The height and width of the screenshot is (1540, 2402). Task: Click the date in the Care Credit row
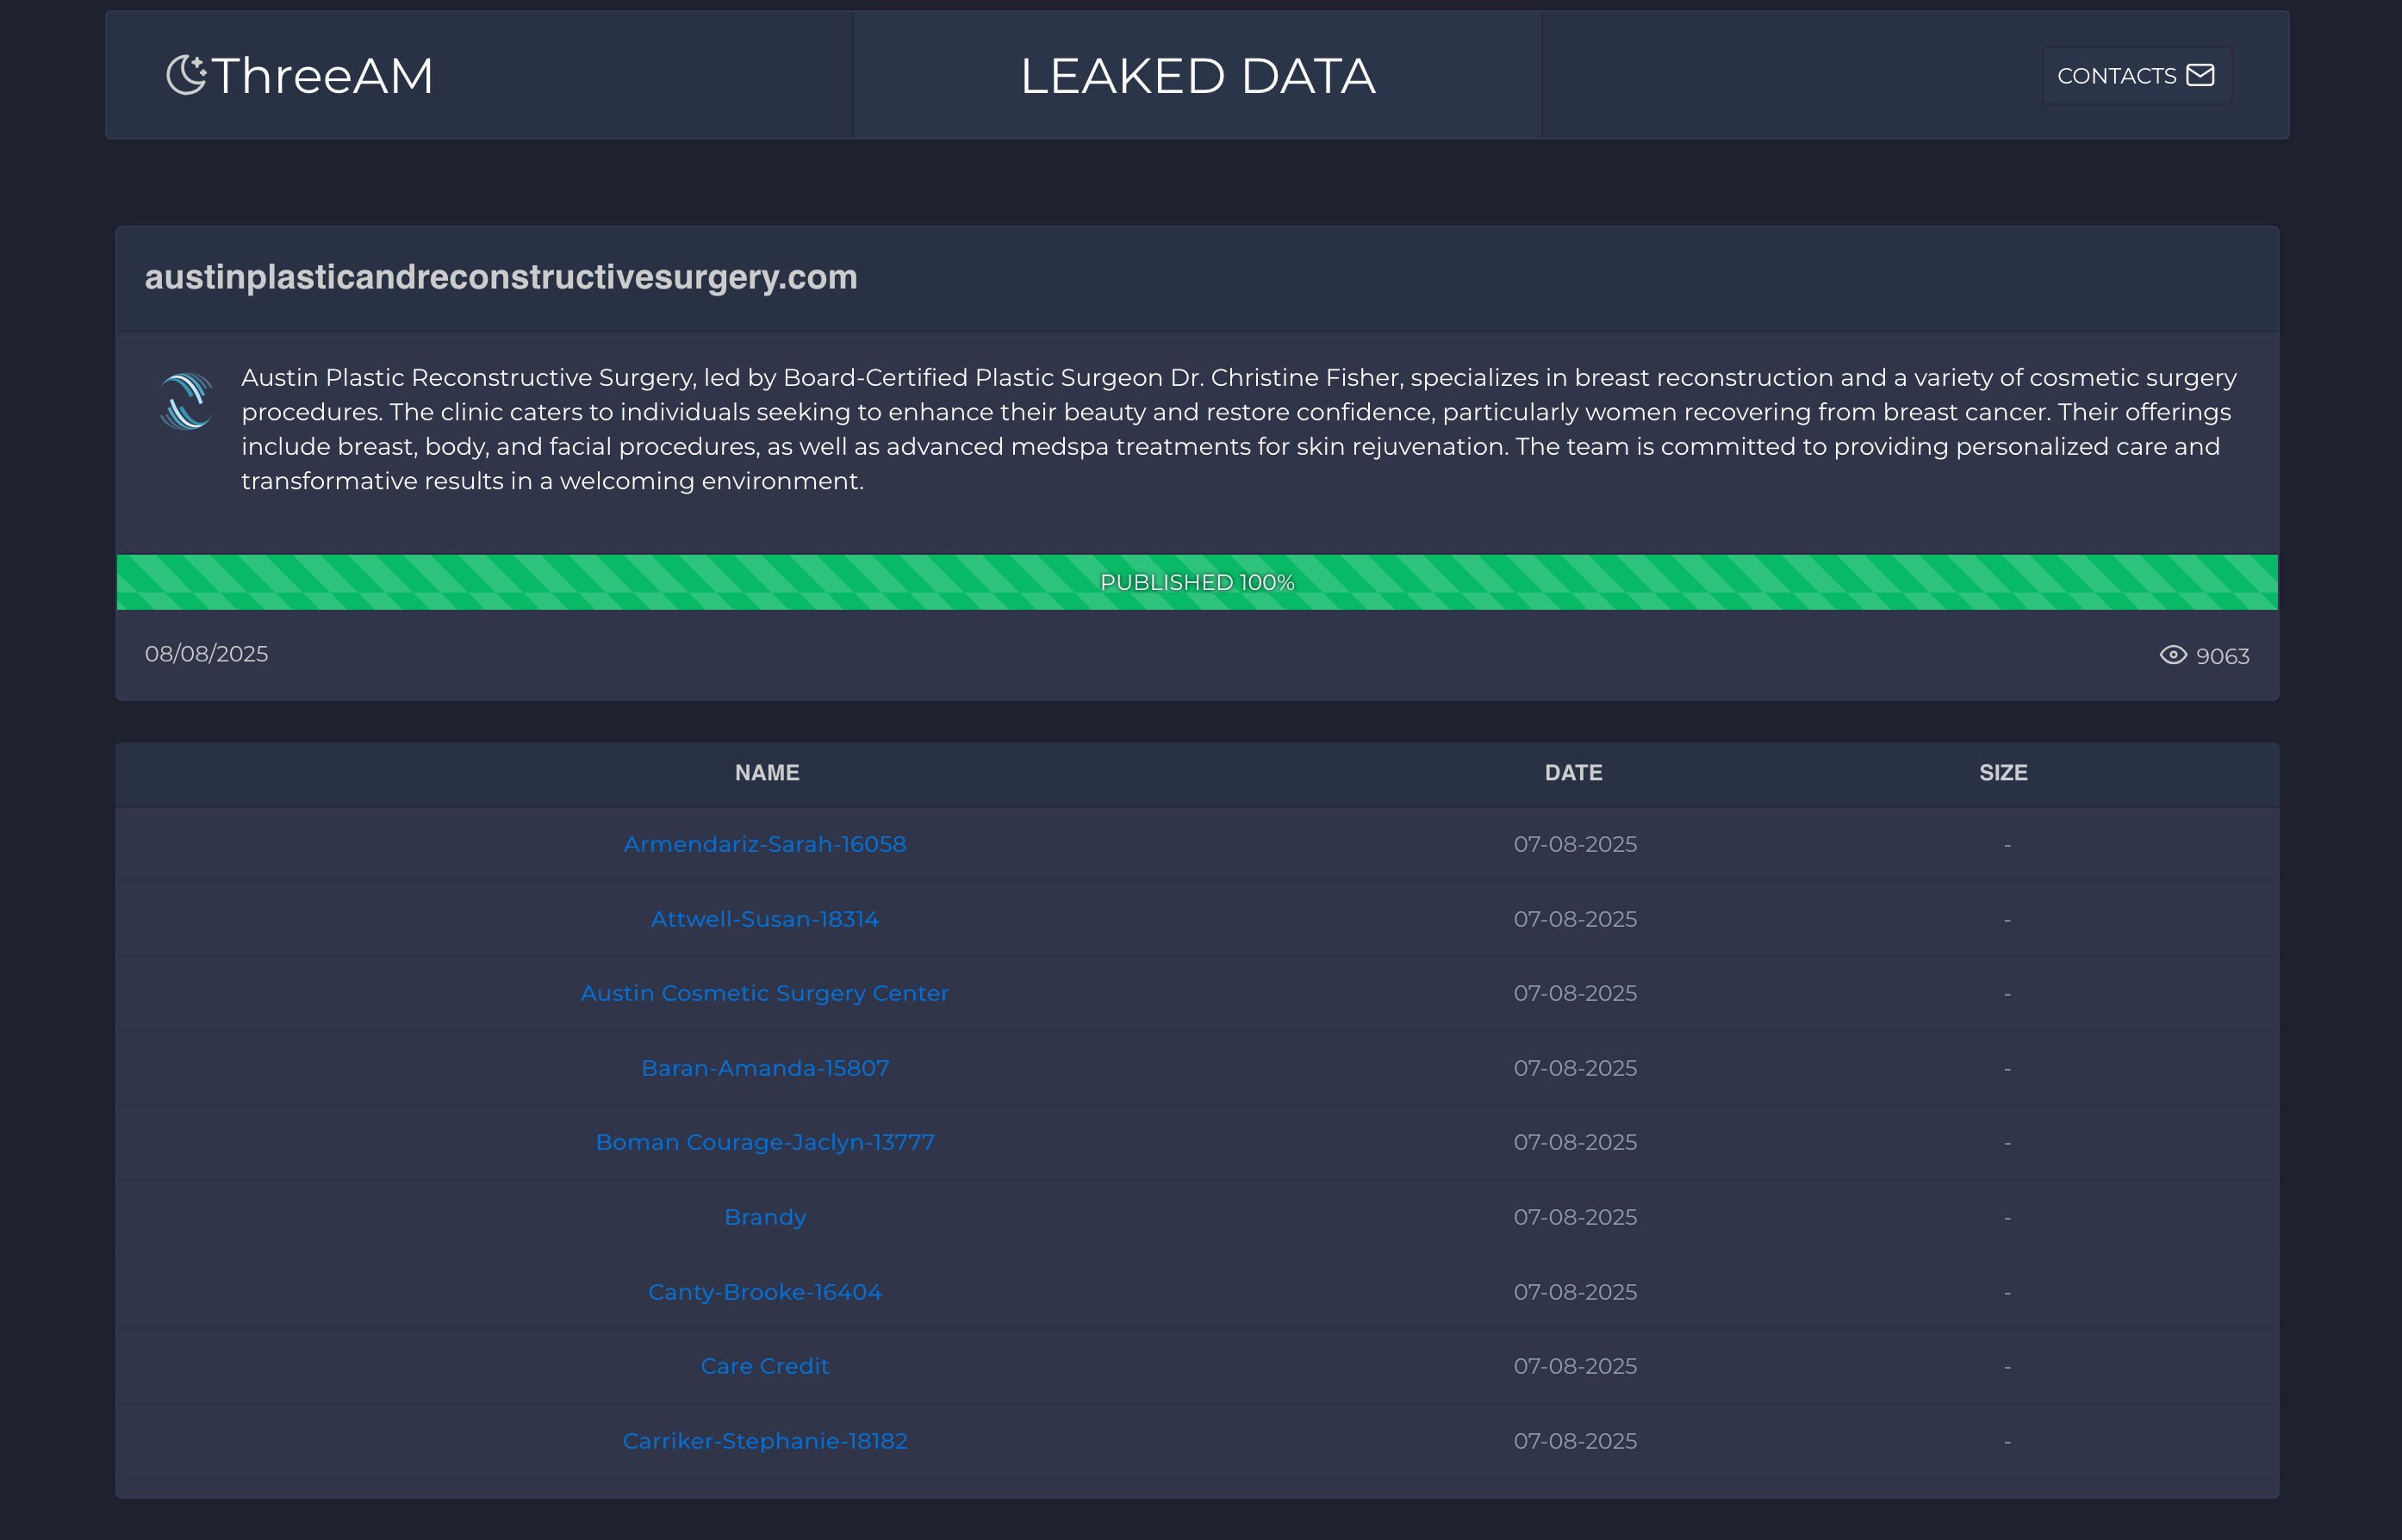tap(1575, 1366)
